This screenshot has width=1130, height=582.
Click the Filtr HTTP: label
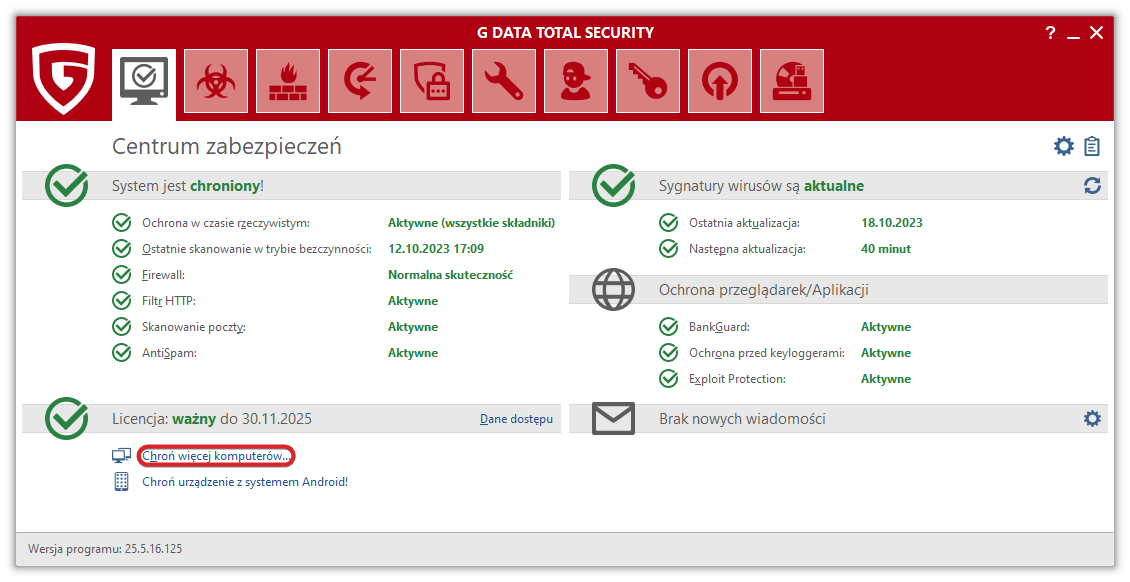169,301
